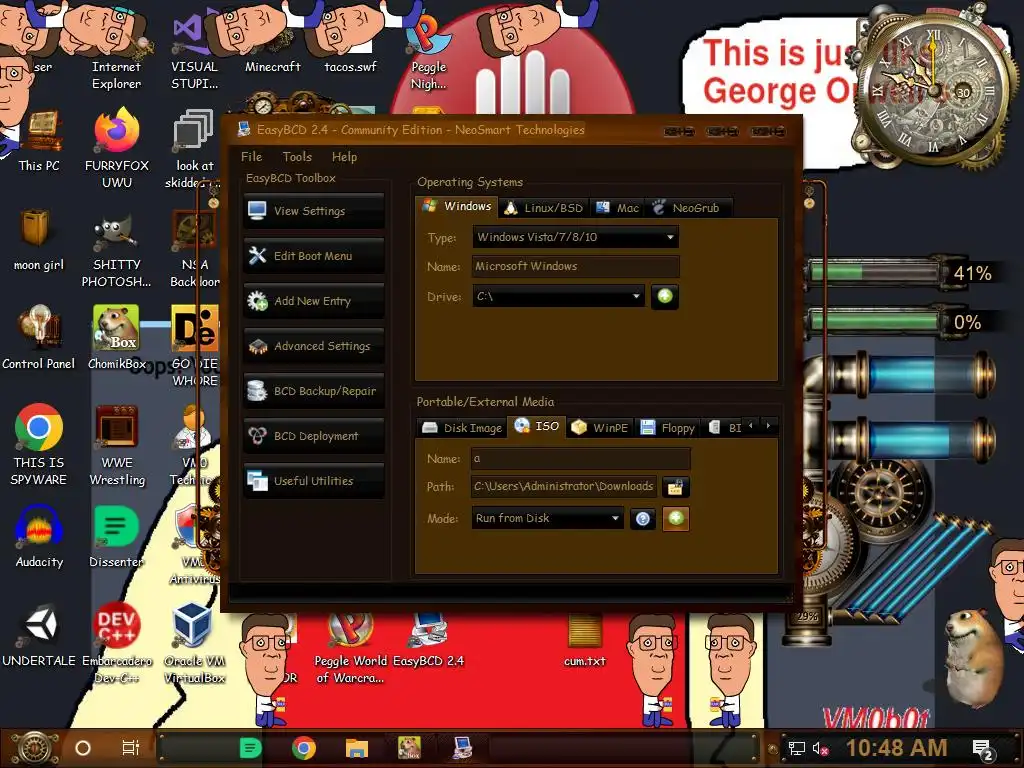Viewport: 1024px width, 768px height.
Task: Select the Disk Image media tab
Action: pyautogui.click(x=462, y=428)
